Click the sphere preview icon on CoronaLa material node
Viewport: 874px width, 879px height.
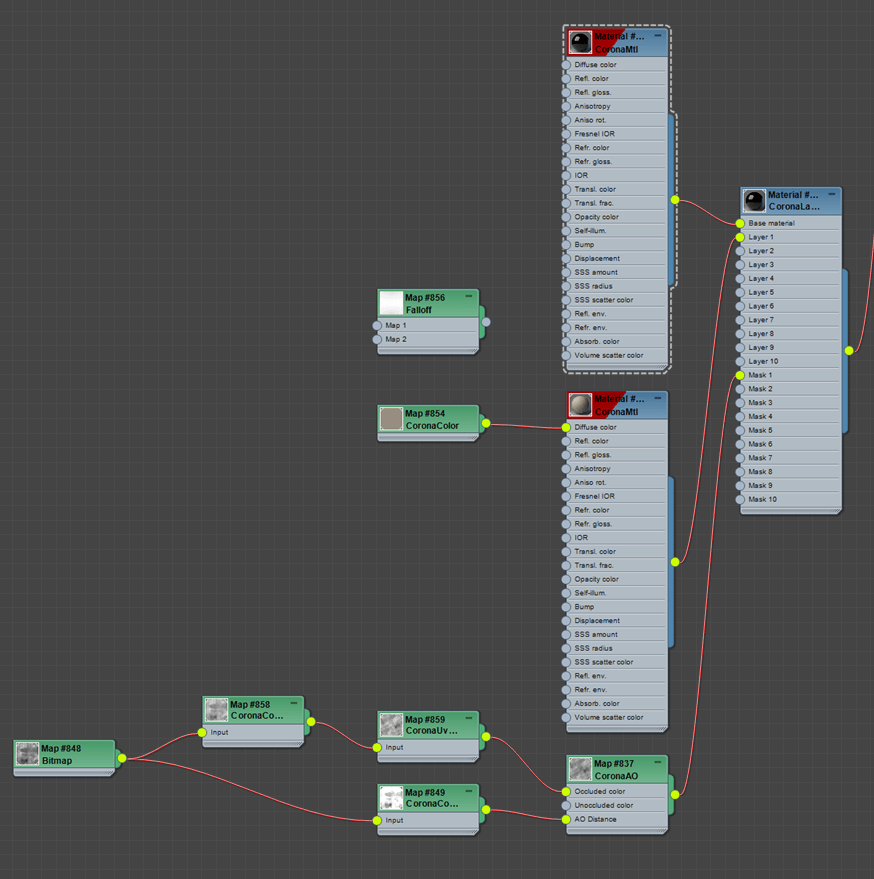[754, 199]
